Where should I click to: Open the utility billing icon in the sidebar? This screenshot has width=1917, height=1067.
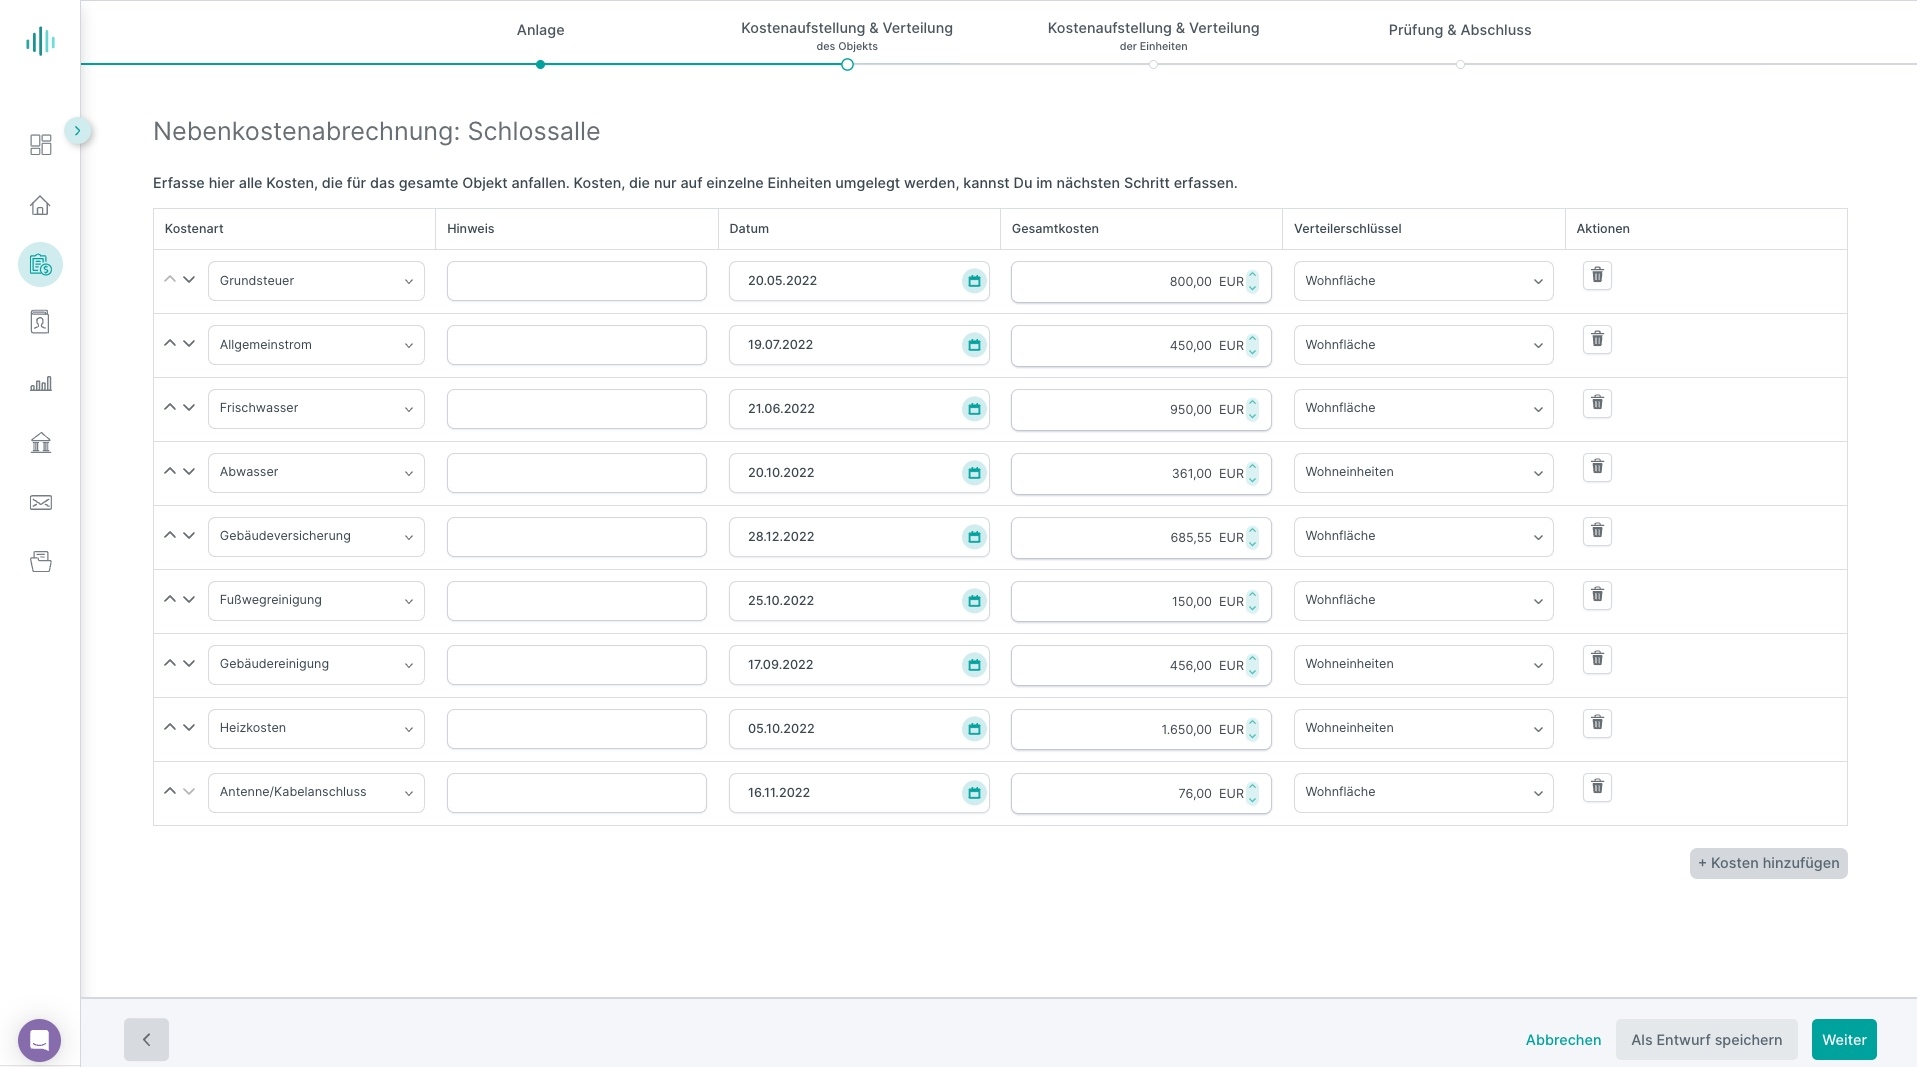click(x=40, y=265)
